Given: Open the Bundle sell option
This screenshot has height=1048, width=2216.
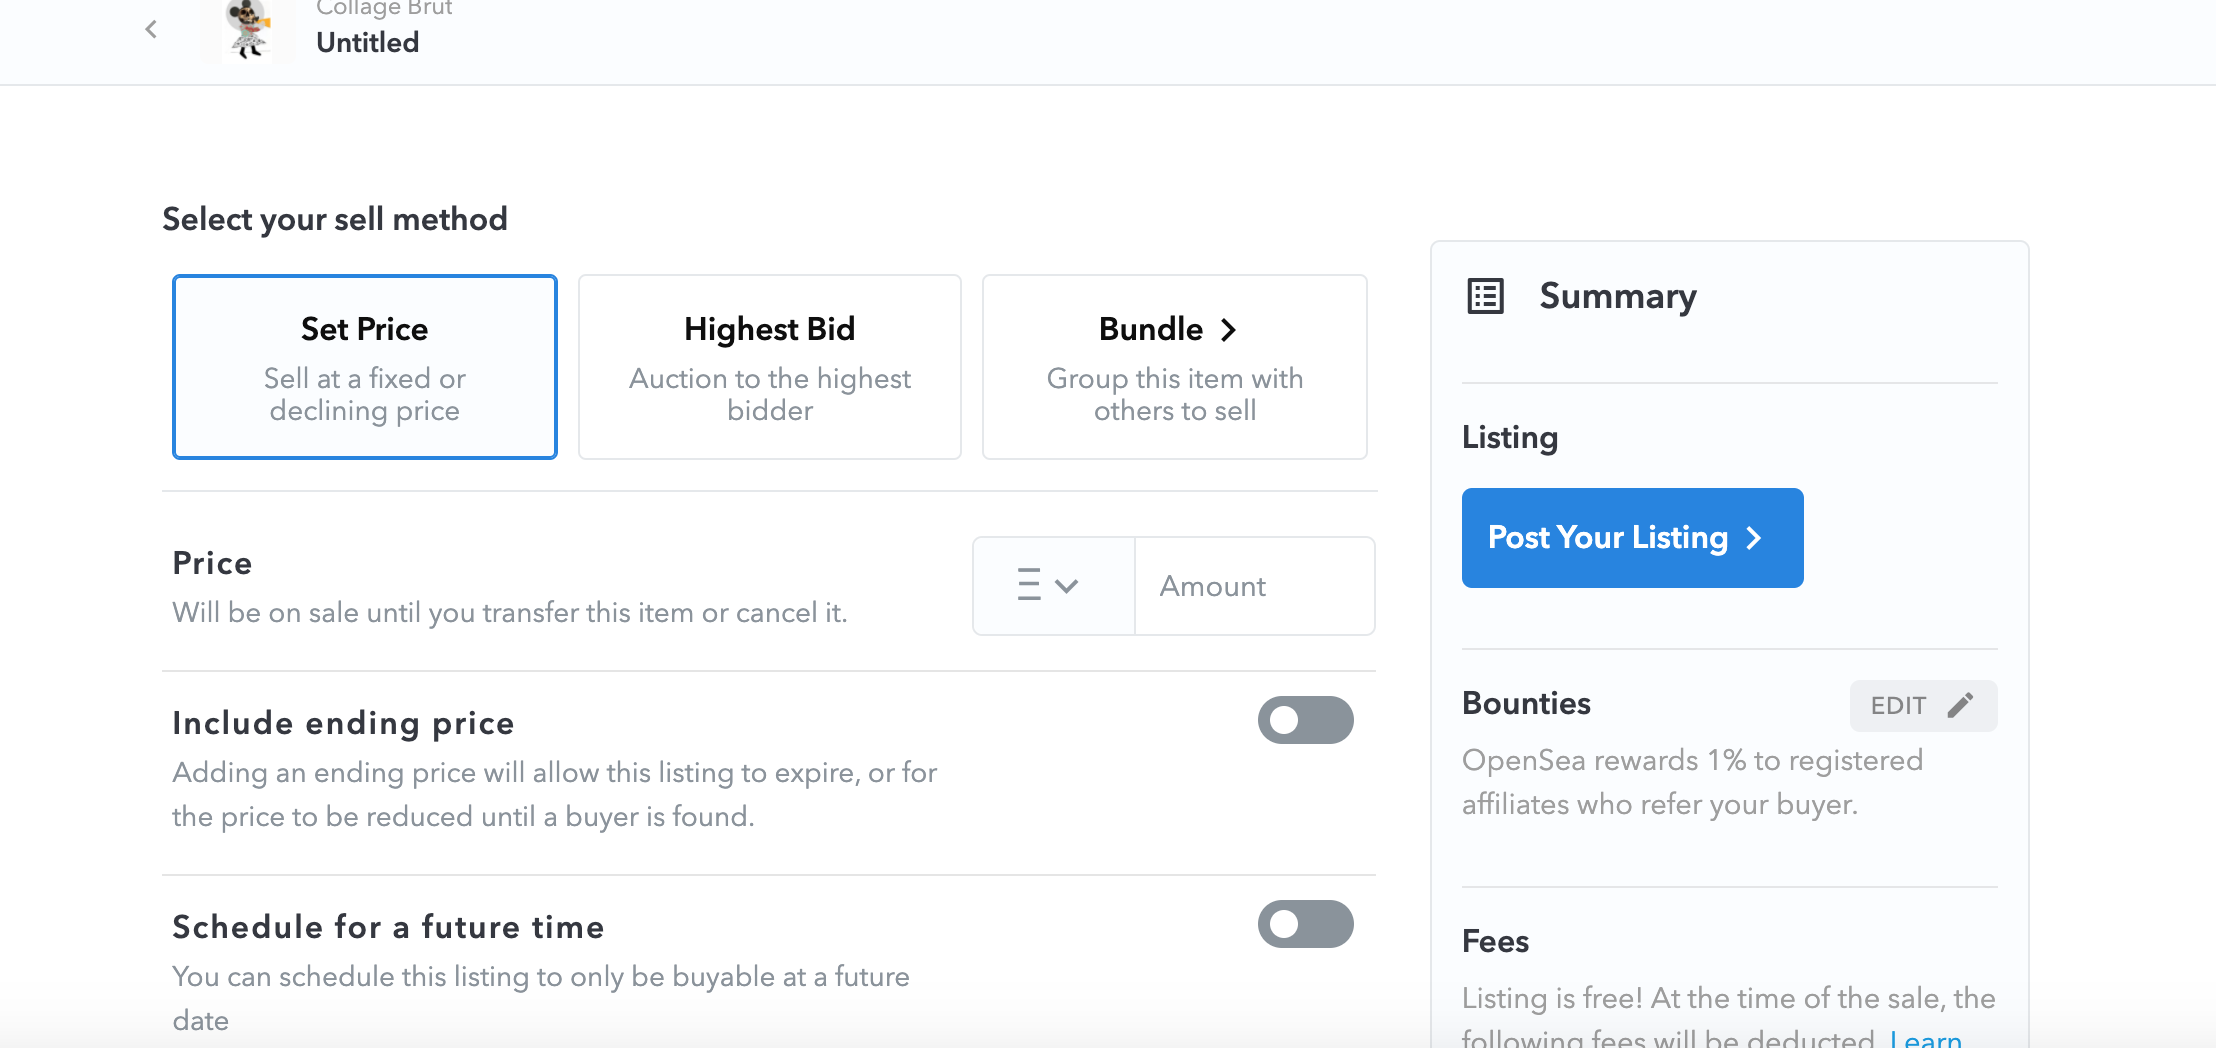Looking at the screenshot, I should (x=1174, y=367).
